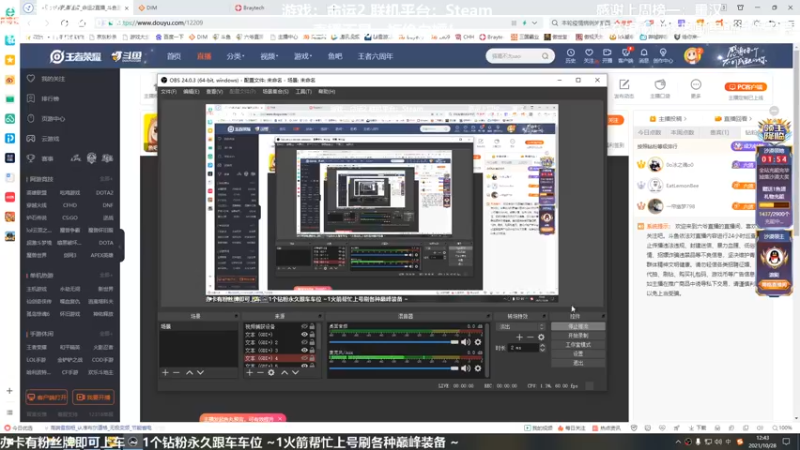Adjust microphone volume slider in mixer

pos(394,368)
